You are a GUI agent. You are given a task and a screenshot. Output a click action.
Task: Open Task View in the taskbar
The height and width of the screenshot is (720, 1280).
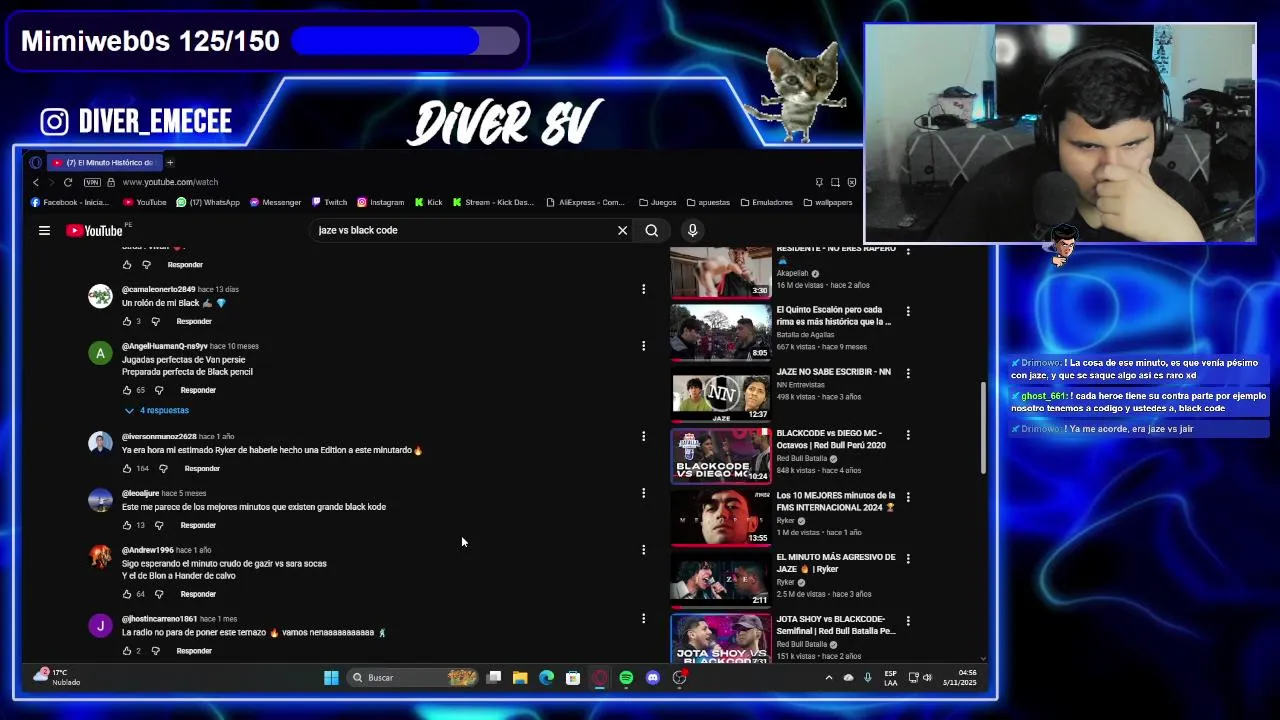[x=493, y=677]
